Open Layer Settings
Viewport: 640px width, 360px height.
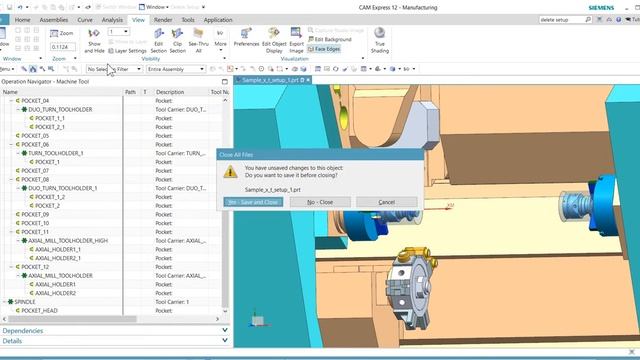pos(127,51)
